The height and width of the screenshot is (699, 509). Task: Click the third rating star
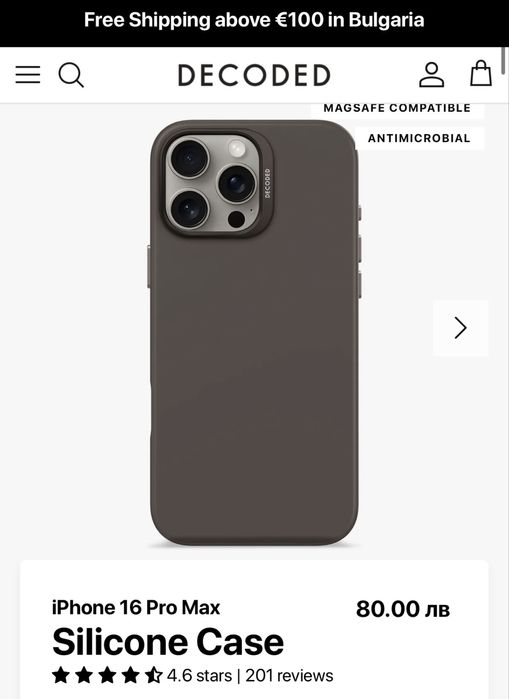tap(107, 675)
